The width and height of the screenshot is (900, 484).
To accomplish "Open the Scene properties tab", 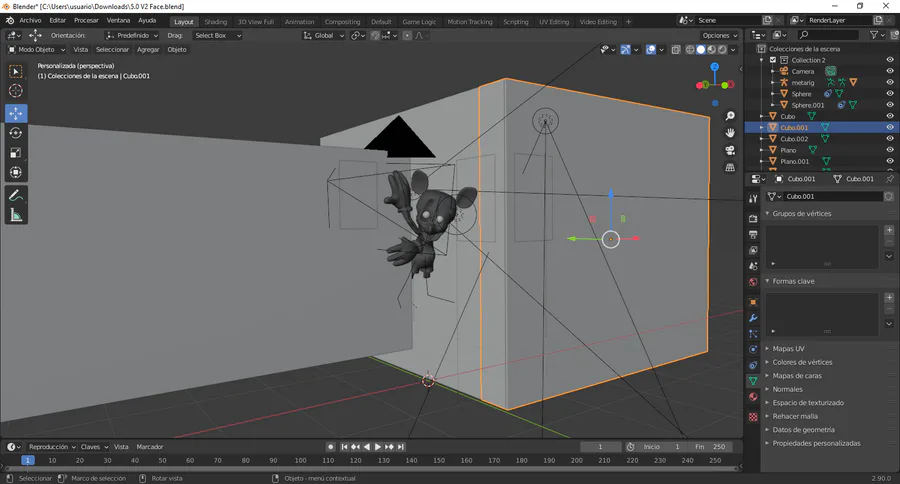I will (753, 266).
